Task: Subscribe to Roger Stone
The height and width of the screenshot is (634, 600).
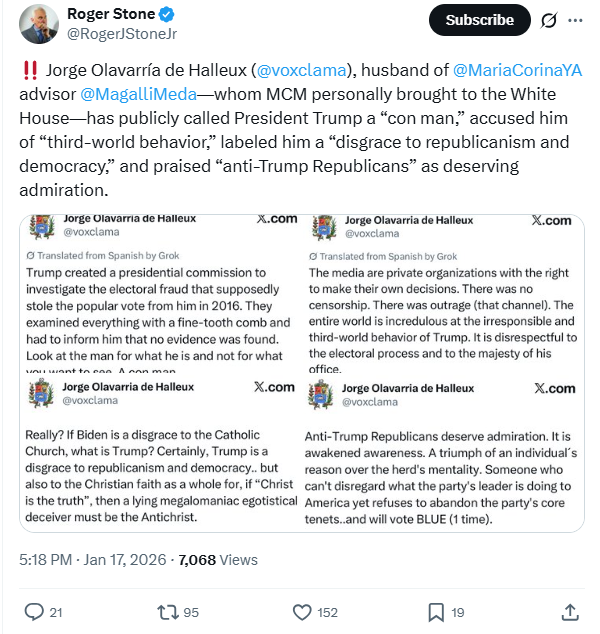Action: [x=479, y=20]
